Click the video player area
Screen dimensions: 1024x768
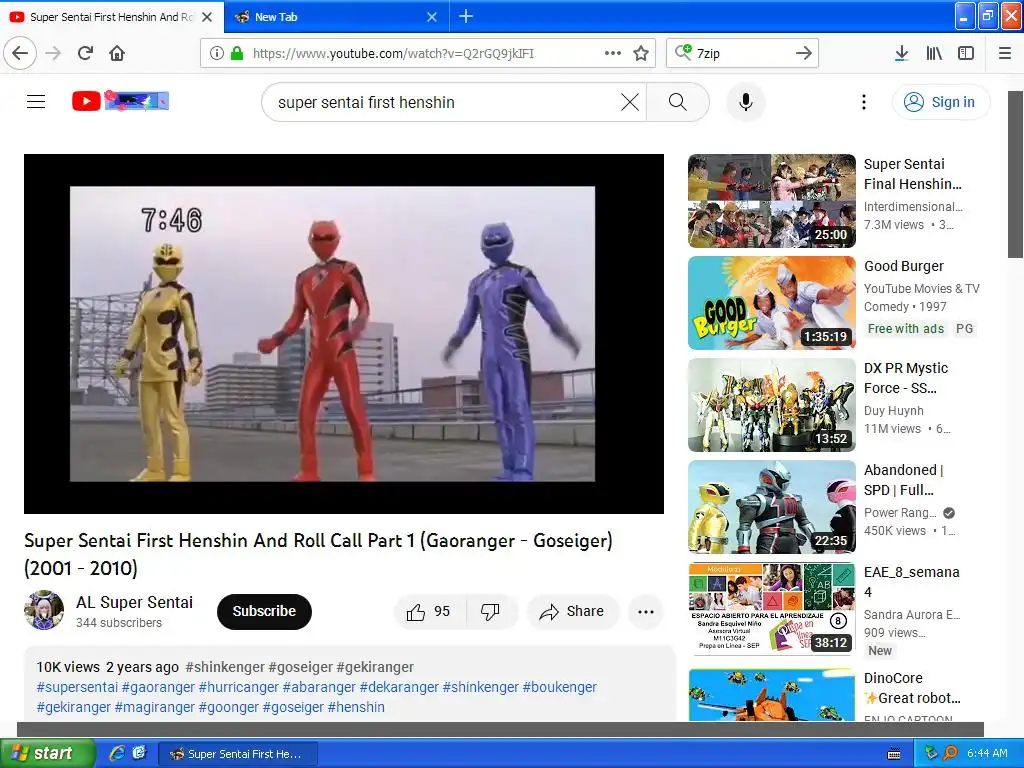coord(344,334)
